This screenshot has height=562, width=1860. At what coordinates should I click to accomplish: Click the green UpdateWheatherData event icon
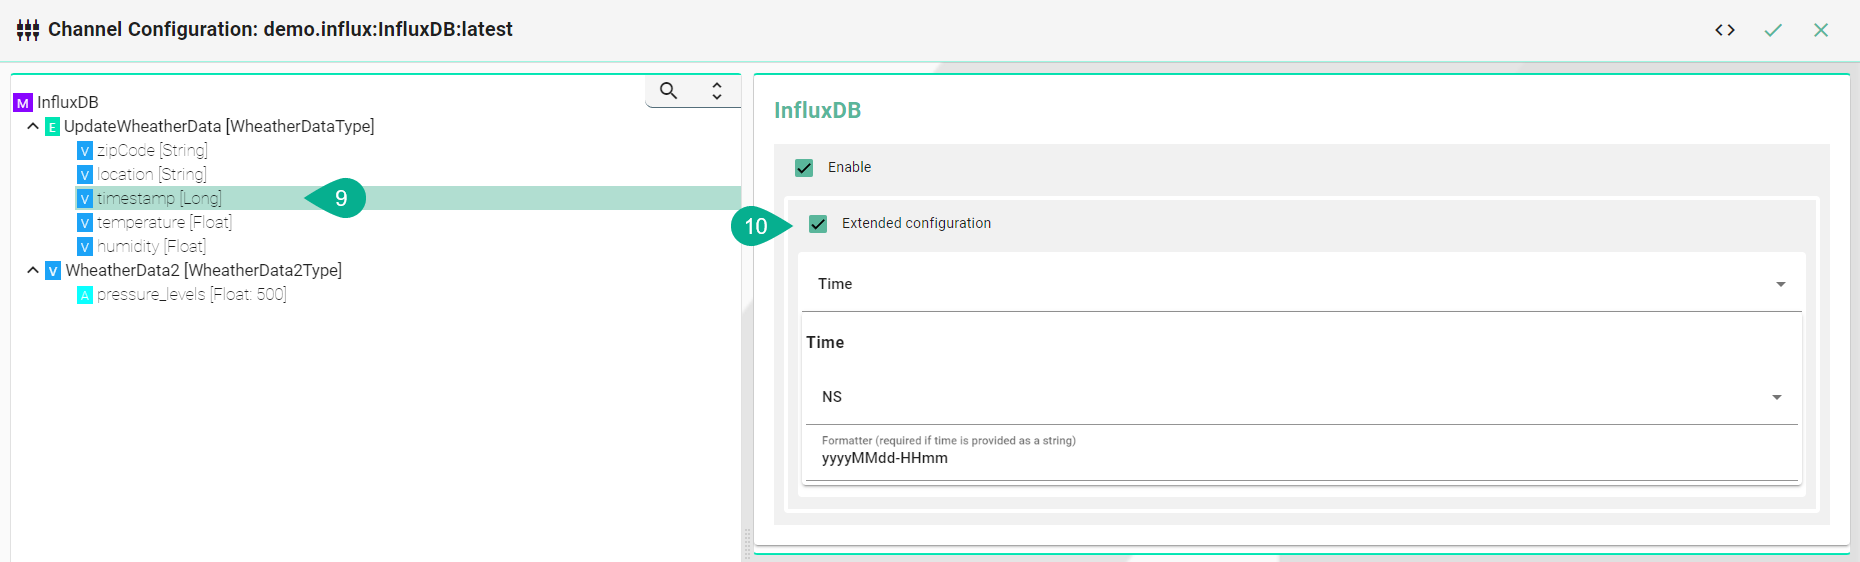click(x=53, y=127)
